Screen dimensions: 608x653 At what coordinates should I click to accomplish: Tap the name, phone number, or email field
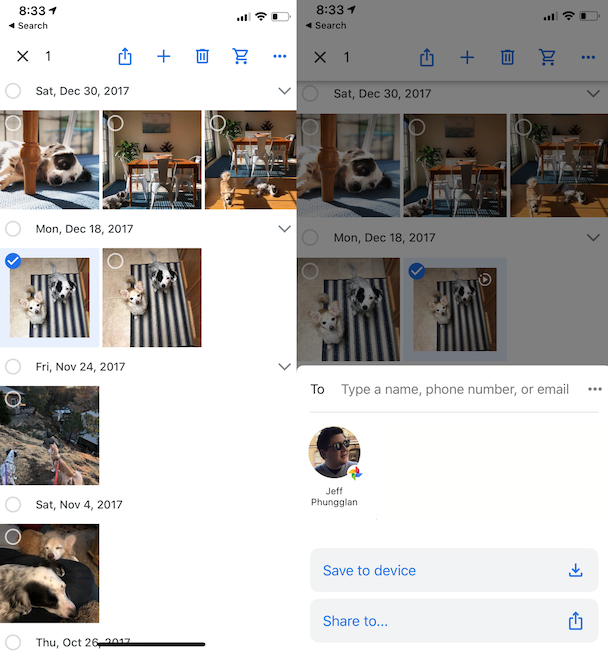[x=455, y=389]
